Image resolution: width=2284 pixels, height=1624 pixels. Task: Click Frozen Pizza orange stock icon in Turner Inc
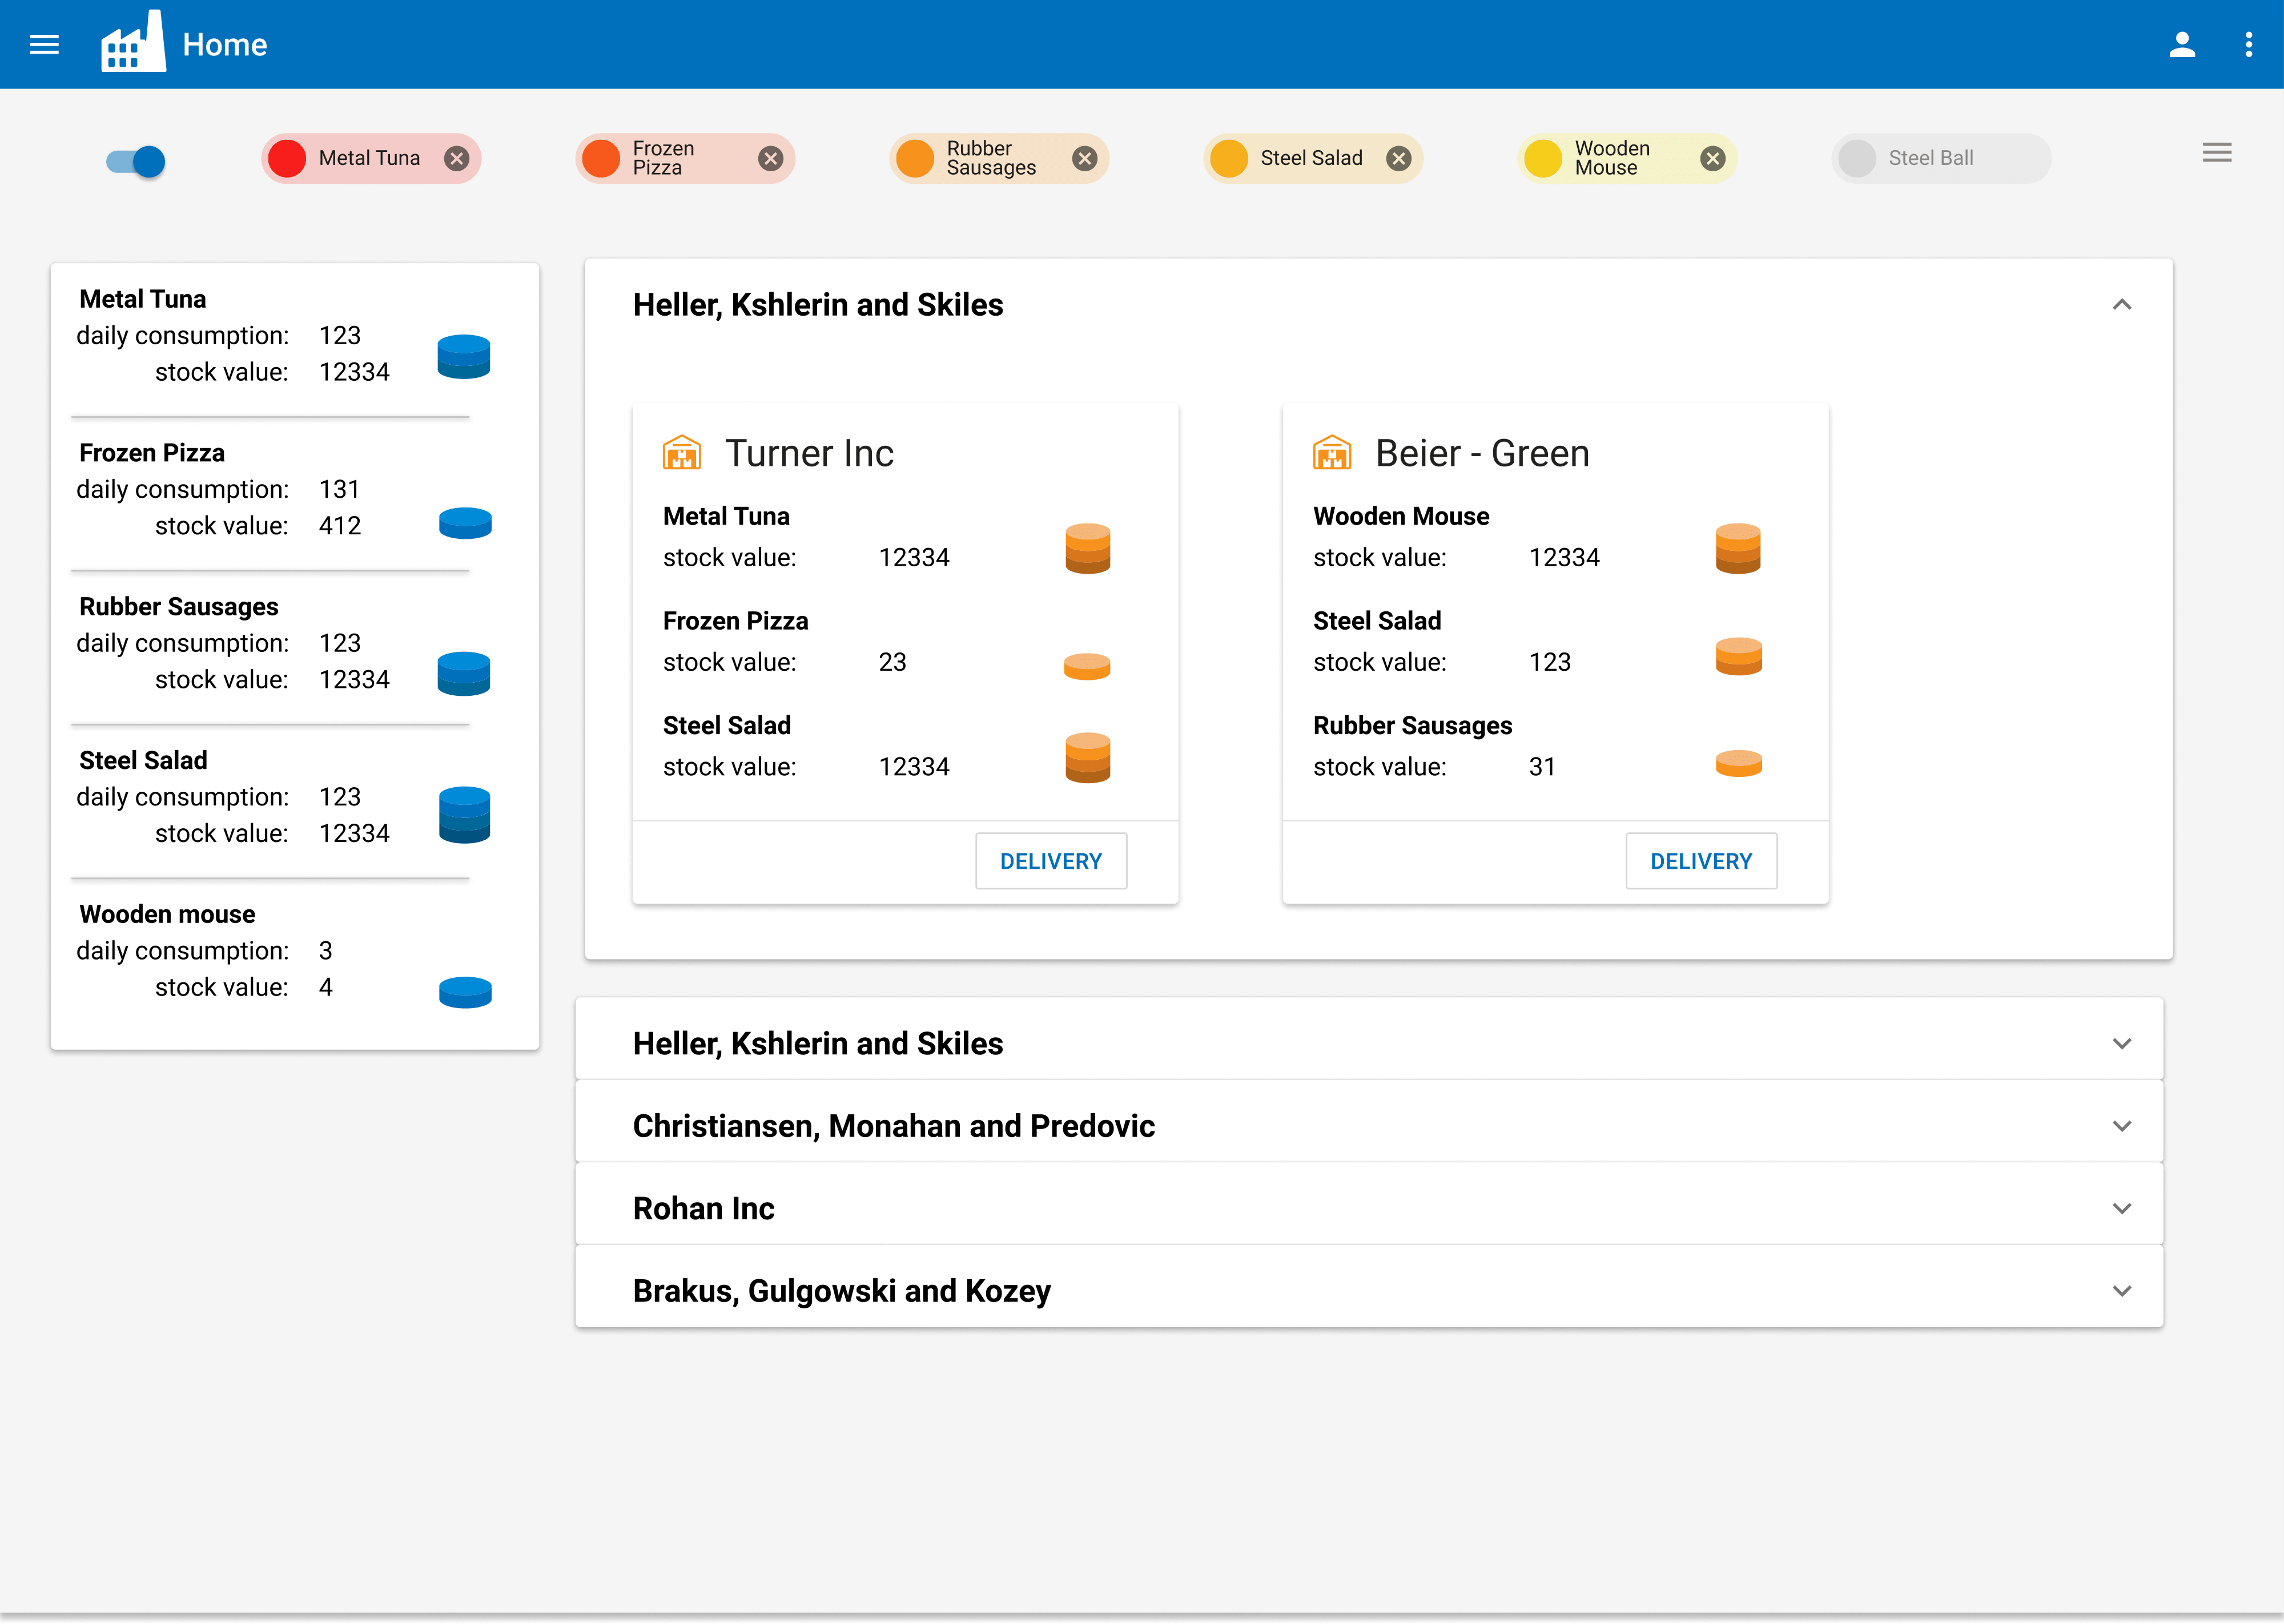tap(1087, 666)
